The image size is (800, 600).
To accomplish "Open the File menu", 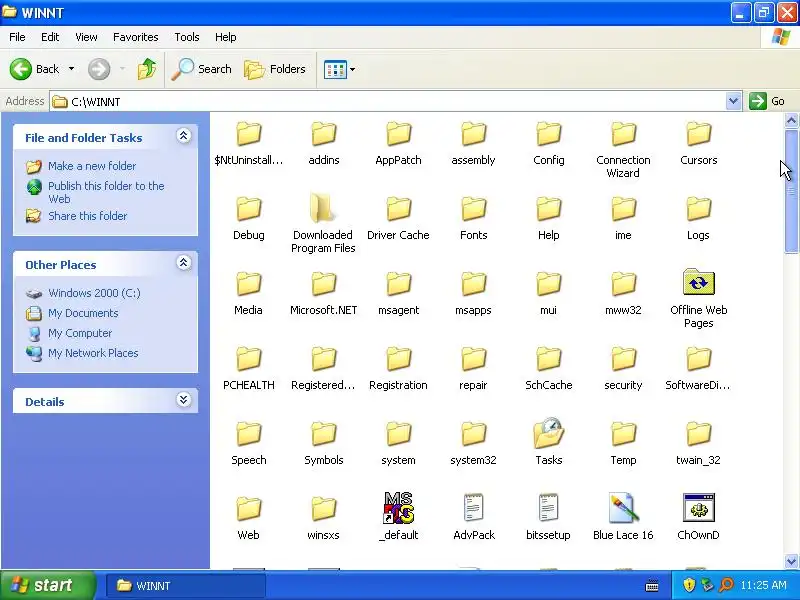I will click(17, 37).
